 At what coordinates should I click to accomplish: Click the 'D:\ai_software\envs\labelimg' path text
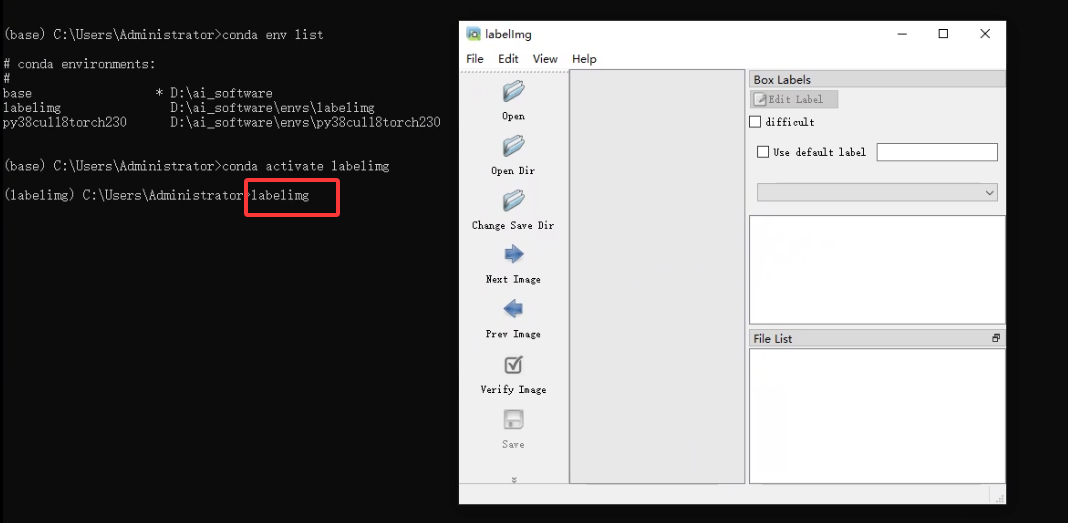point(272,108)
